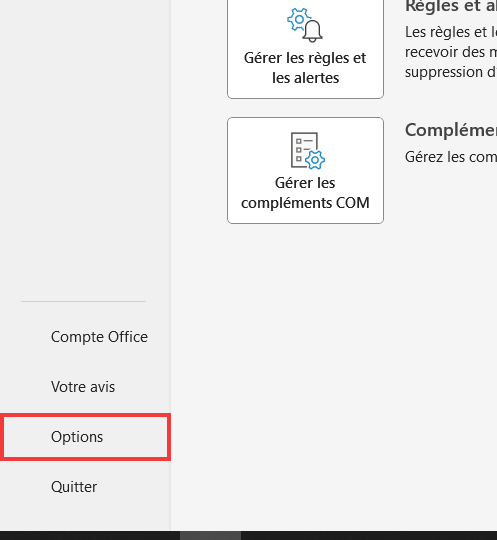This screenshot has height=540, width=497.
Task: Click the blue gear on the checklist icon
Action: [x=315, y=160]
